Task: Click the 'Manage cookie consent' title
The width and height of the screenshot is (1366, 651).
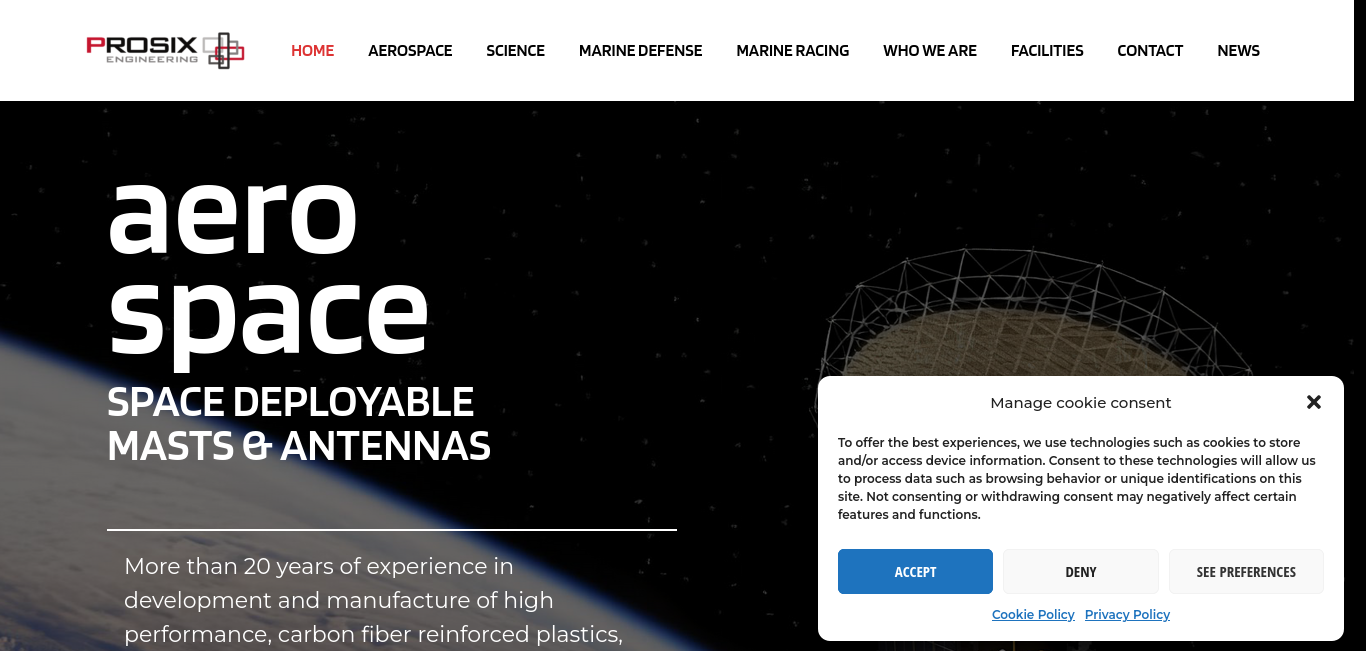Action: tap(1081, 403)
